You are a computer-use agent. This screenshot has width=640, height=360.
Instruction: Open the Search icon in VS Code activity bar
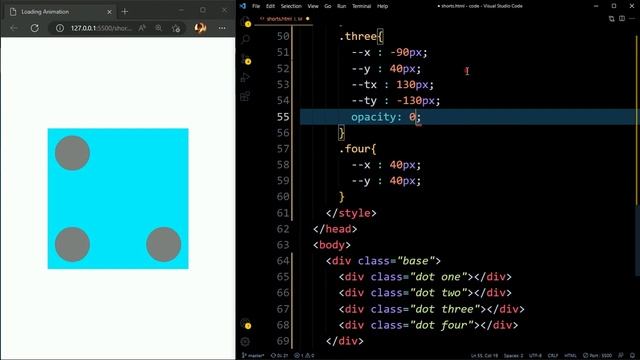[245, 39]
